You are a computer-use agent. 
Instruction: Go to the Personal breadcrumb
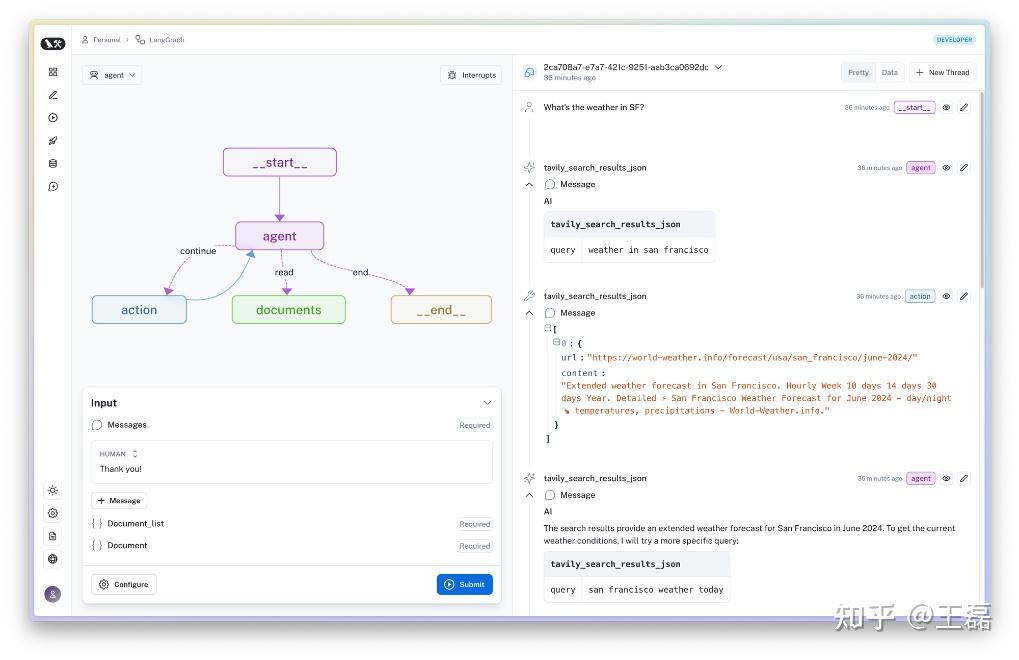pos(101,40)
